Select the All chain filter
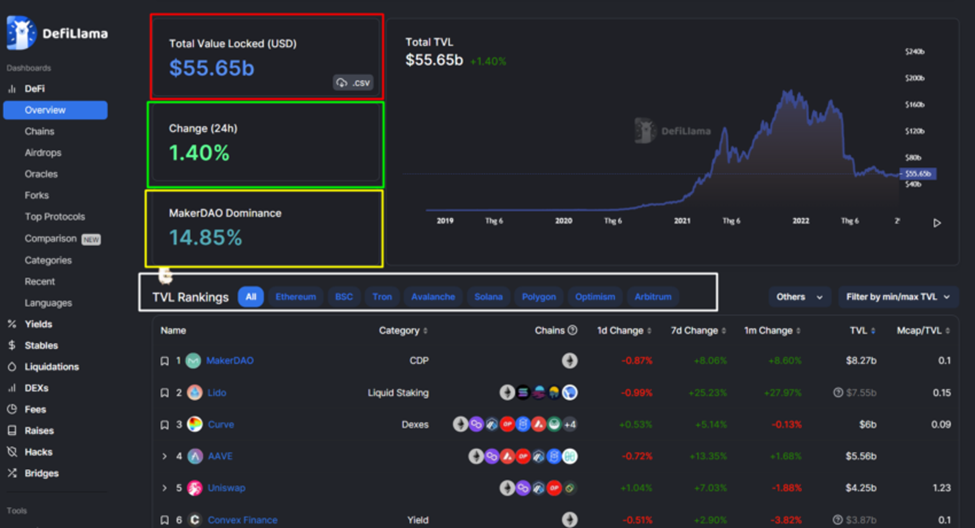This screenshot has width=975, height=528. click(251, 297)
